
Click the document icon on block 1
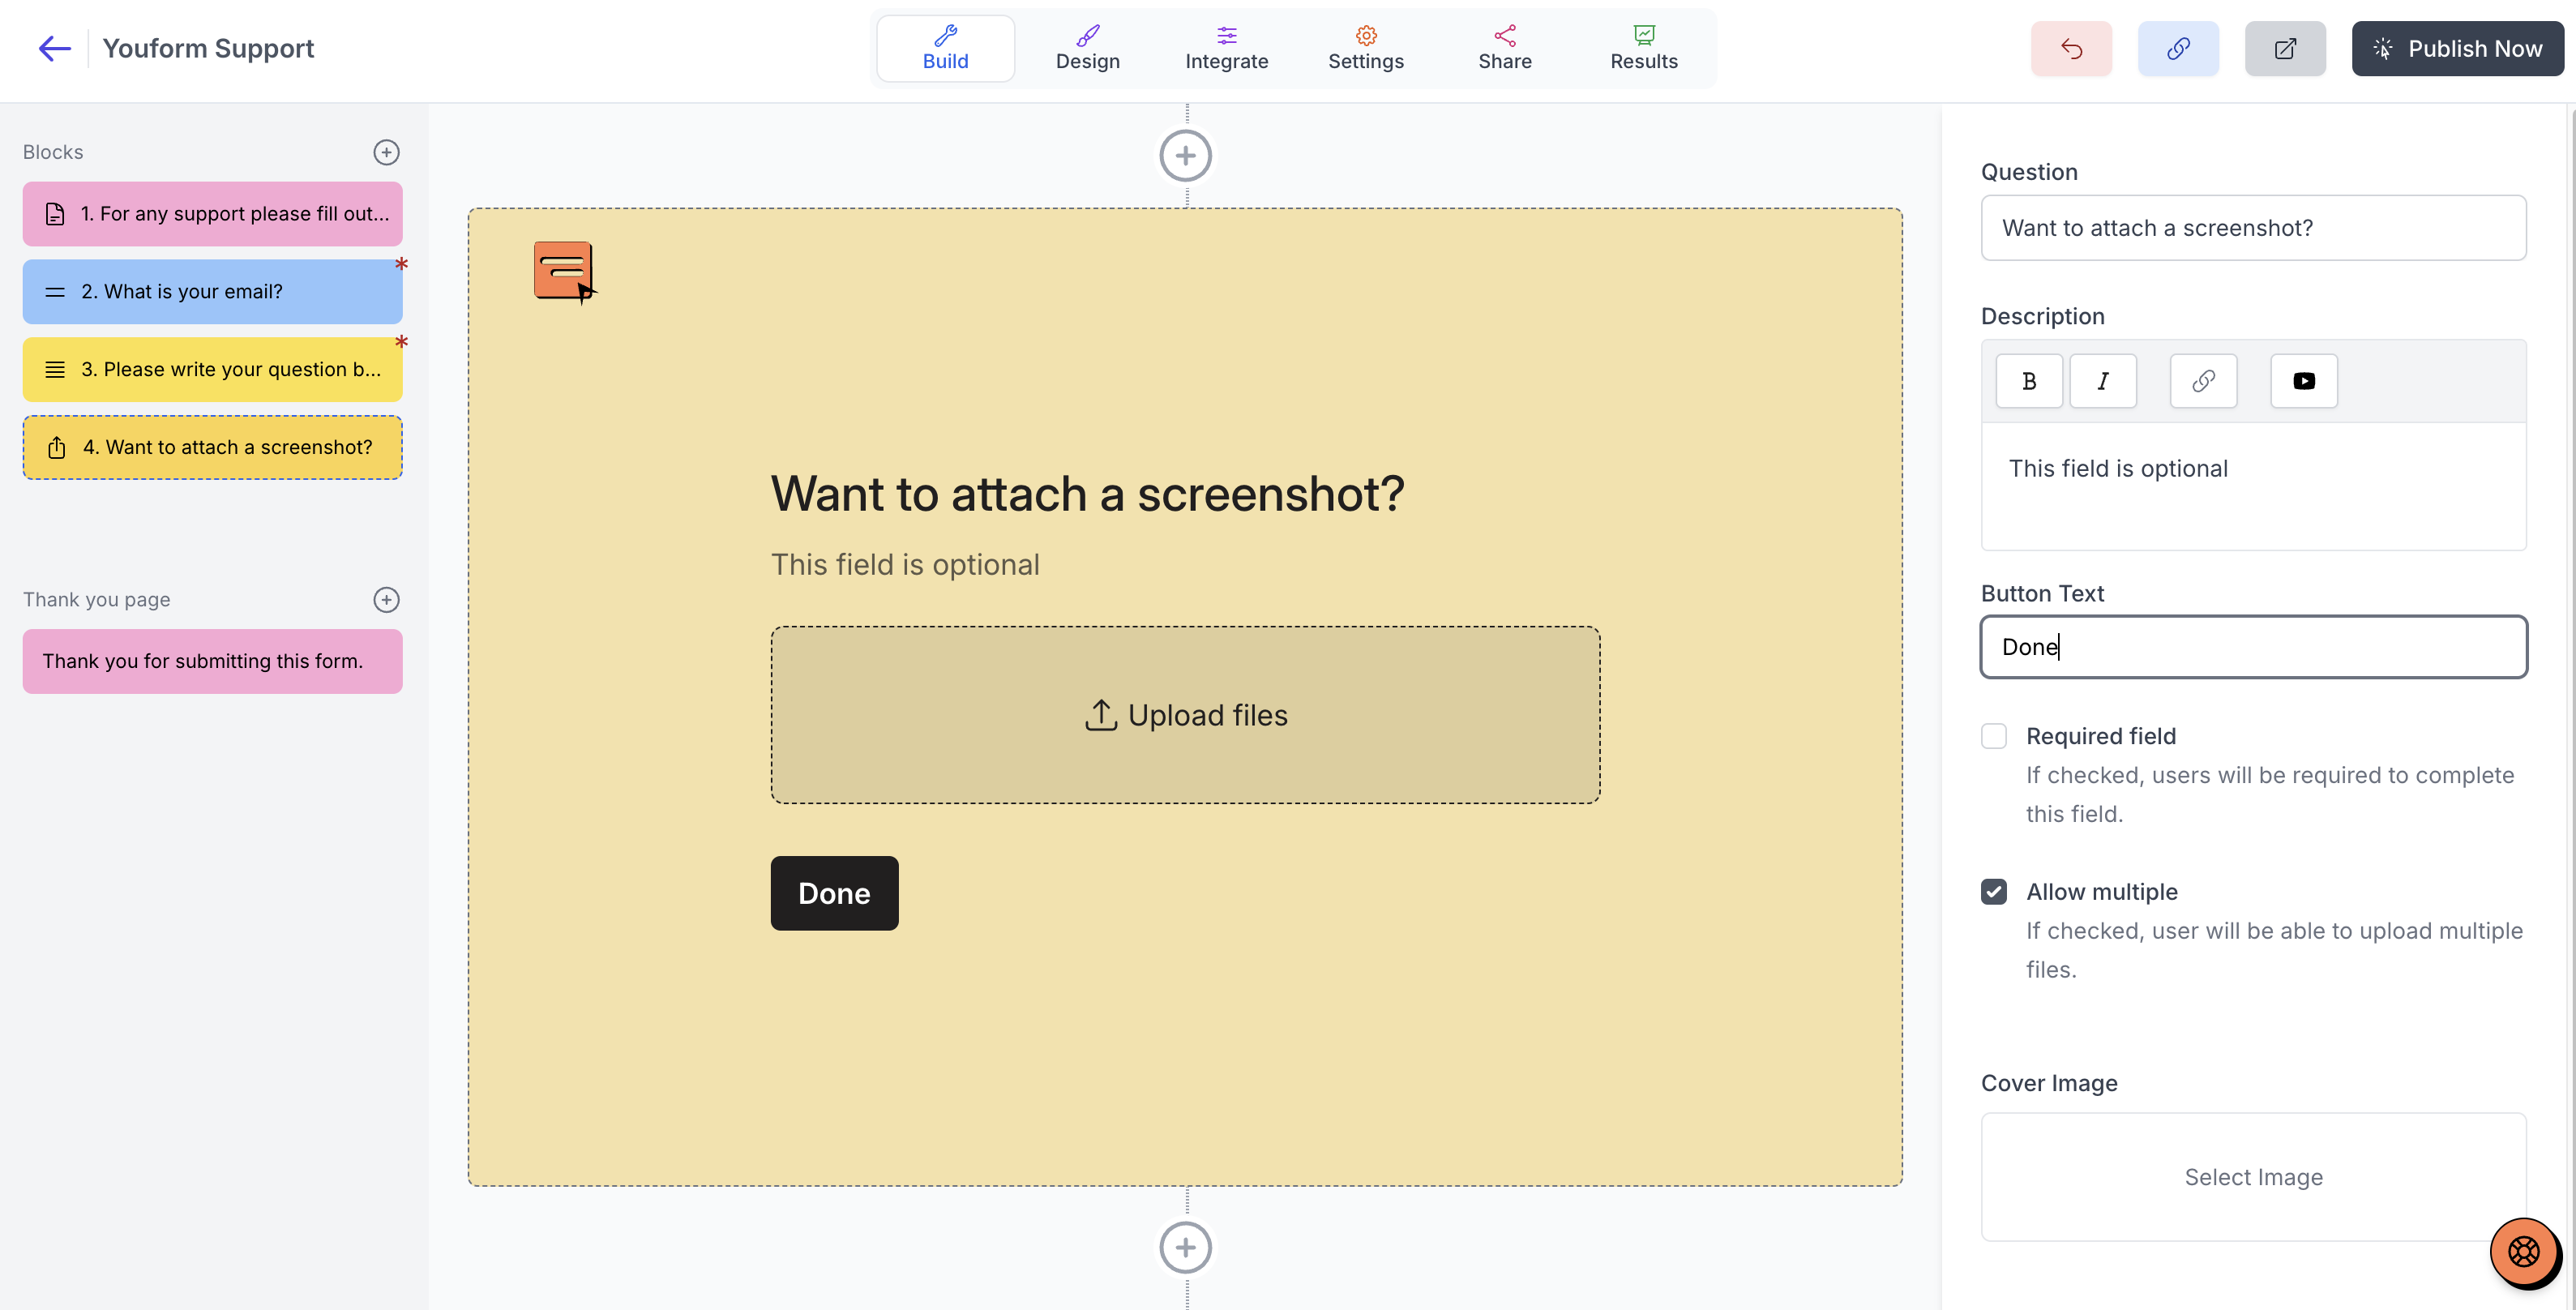click(55, 214)
